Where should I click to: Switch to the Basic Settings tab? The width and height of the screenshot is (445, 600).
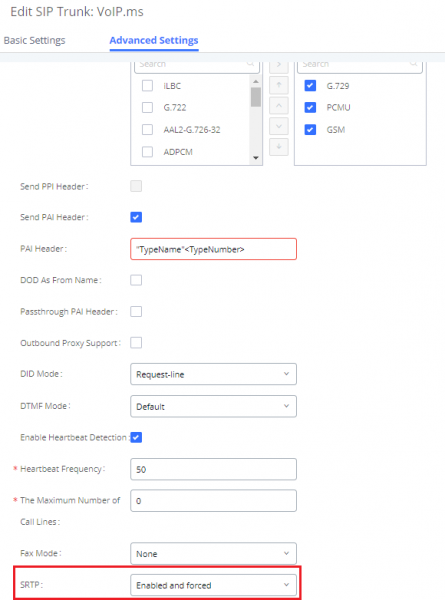coord(34,40)
